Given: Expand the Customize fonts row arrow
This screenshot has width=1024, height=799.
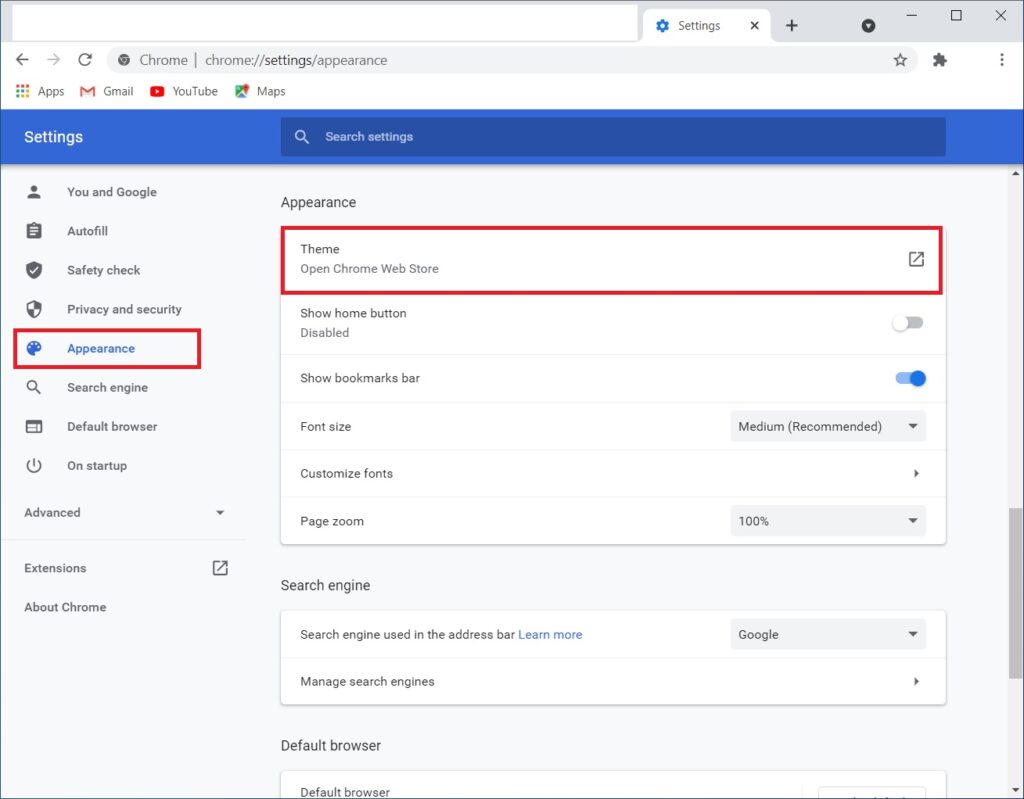Looking at the screenshot, I should [x=916, y=473].
